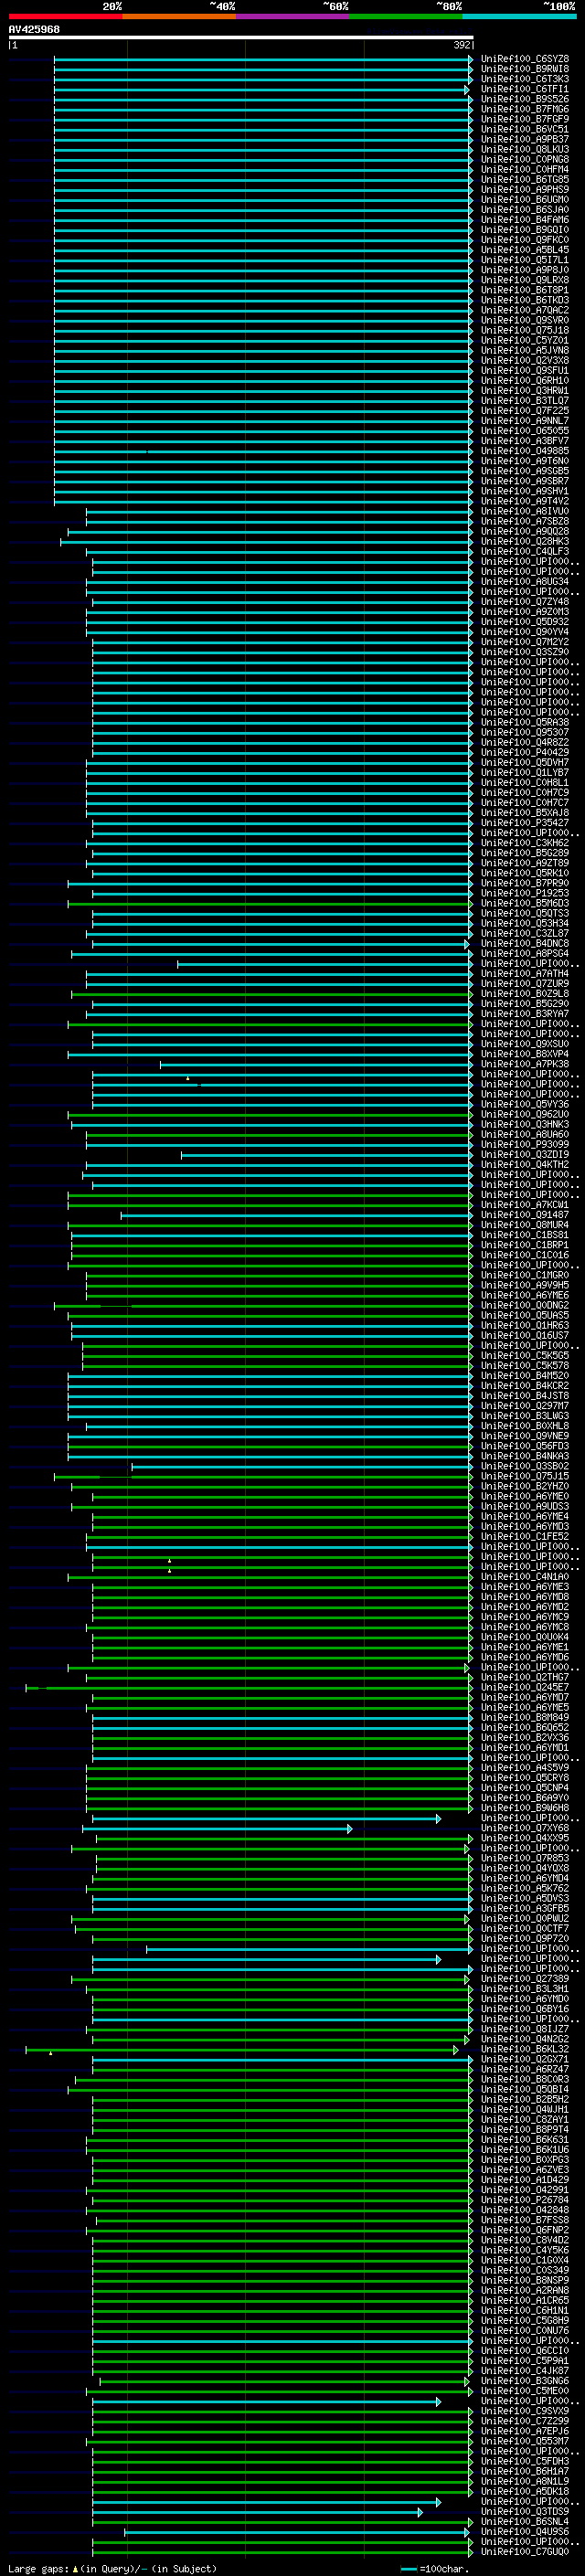
Task: Select hit label UniRef100_B4FAM6
Action: [x=525, y=220]
